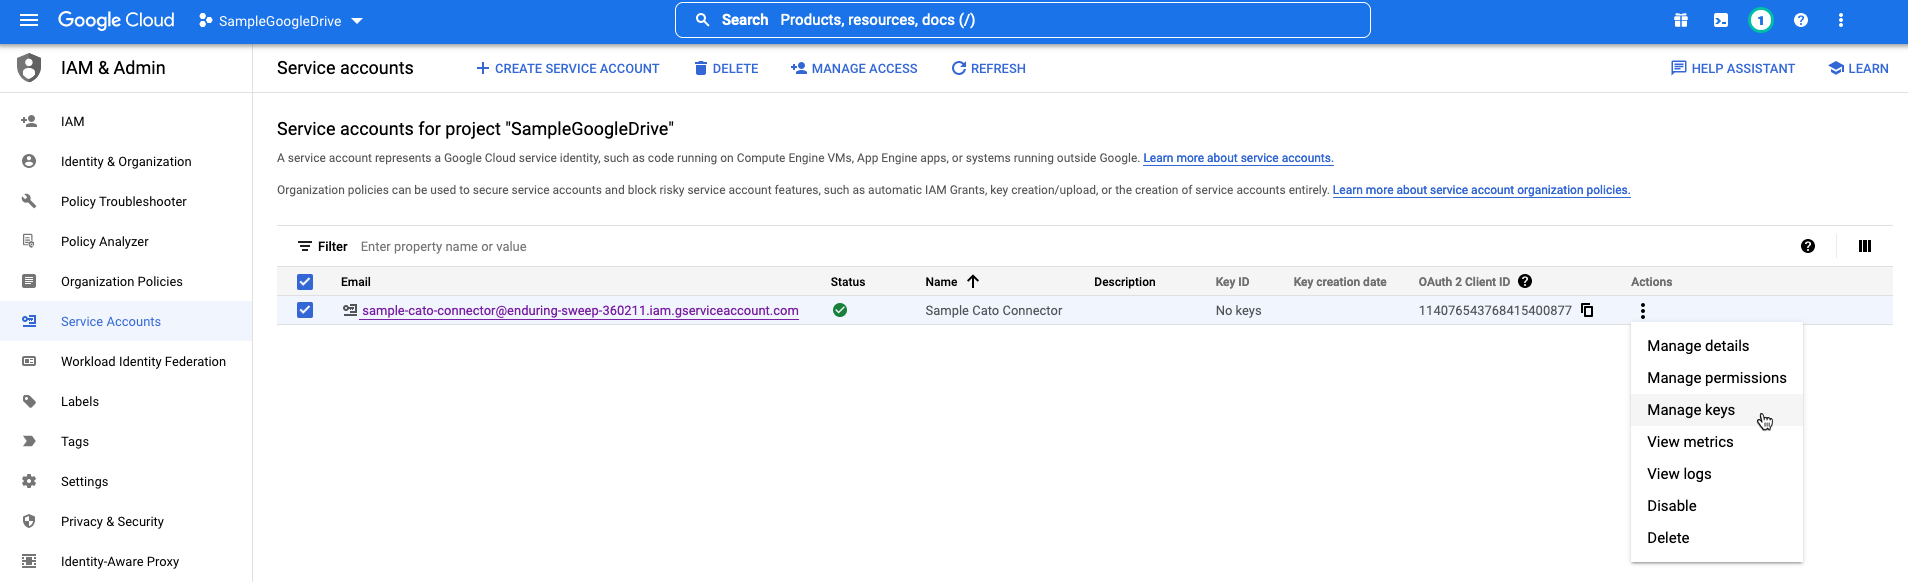Toggle the select-all header checkbox
The image size is (1908, 582).
click(x=305, y=282)
